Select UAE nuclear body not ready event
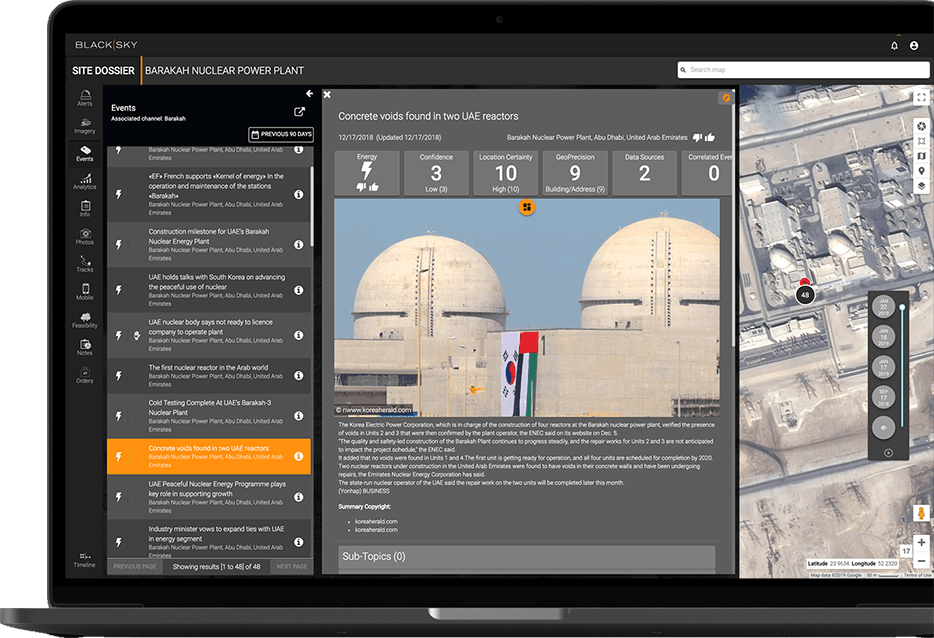934x638 pixels. click(209, 335)
